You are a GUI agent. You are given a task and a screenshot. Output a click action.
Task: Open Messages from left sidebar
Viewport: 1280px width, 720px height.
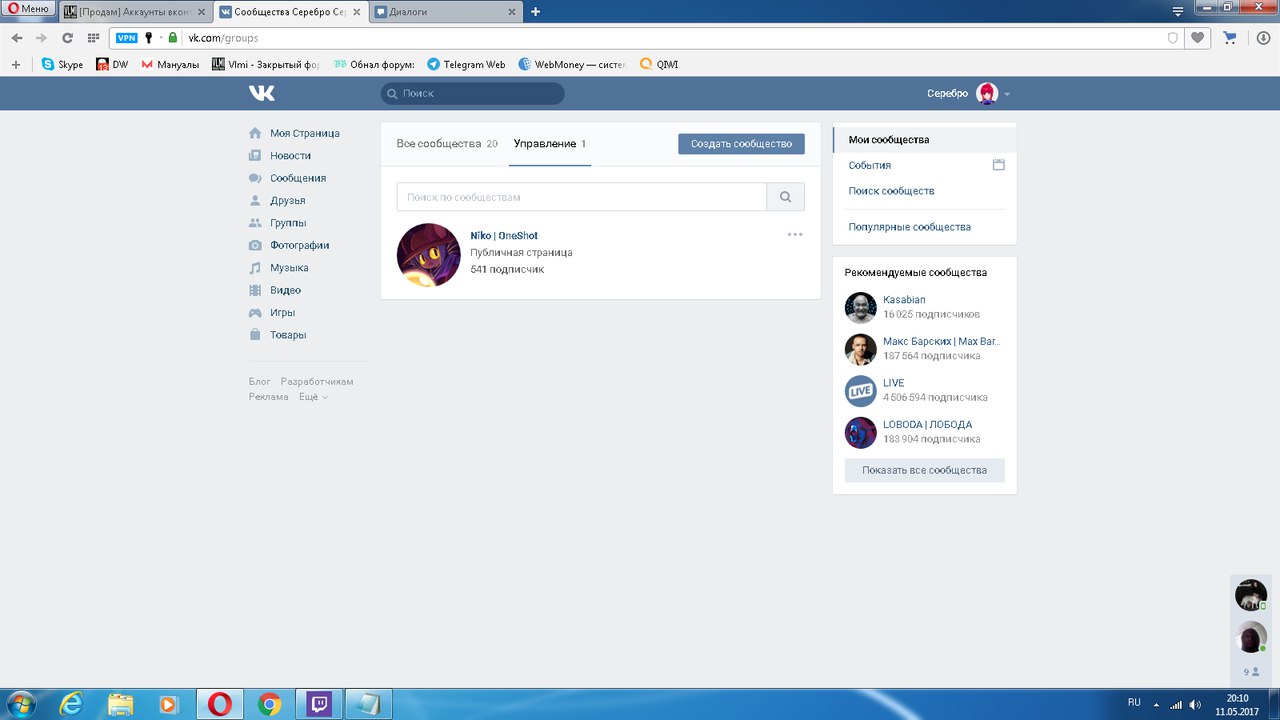[297, 178]
